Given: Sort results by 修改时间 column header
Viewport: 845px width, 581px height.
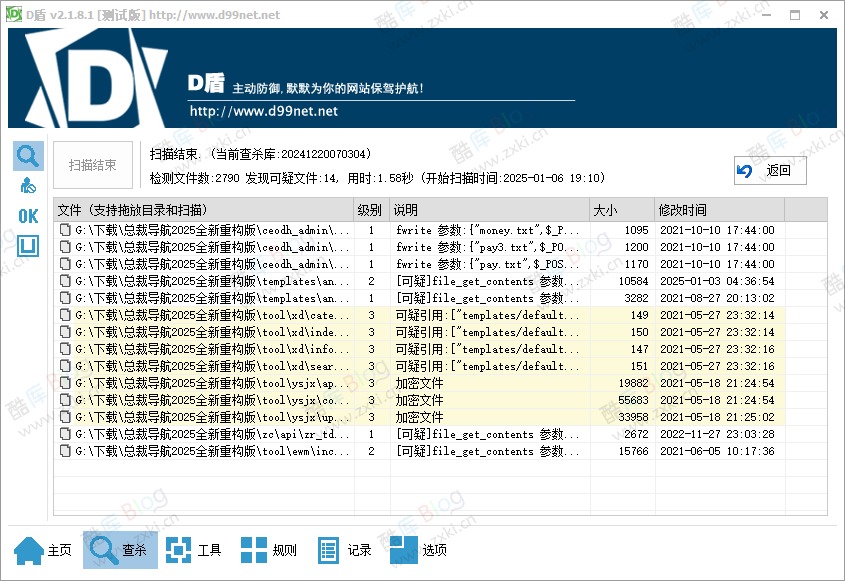Looking at the screenshot, I should coord(718,210).
